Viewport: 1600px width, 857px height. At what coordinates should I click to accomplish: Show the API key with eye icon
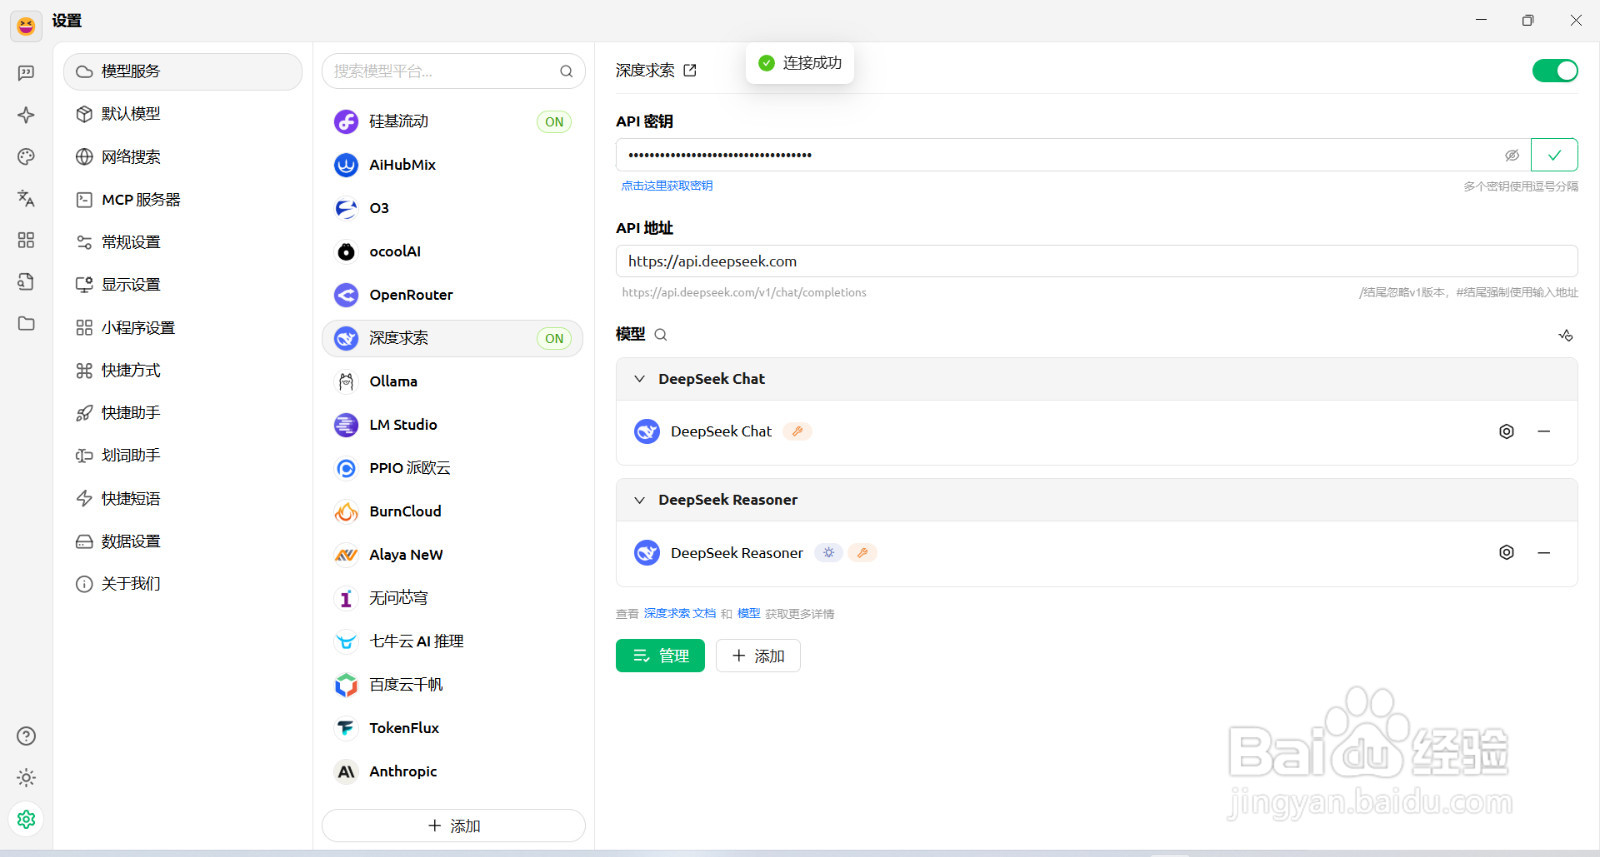click(1512, 155)
